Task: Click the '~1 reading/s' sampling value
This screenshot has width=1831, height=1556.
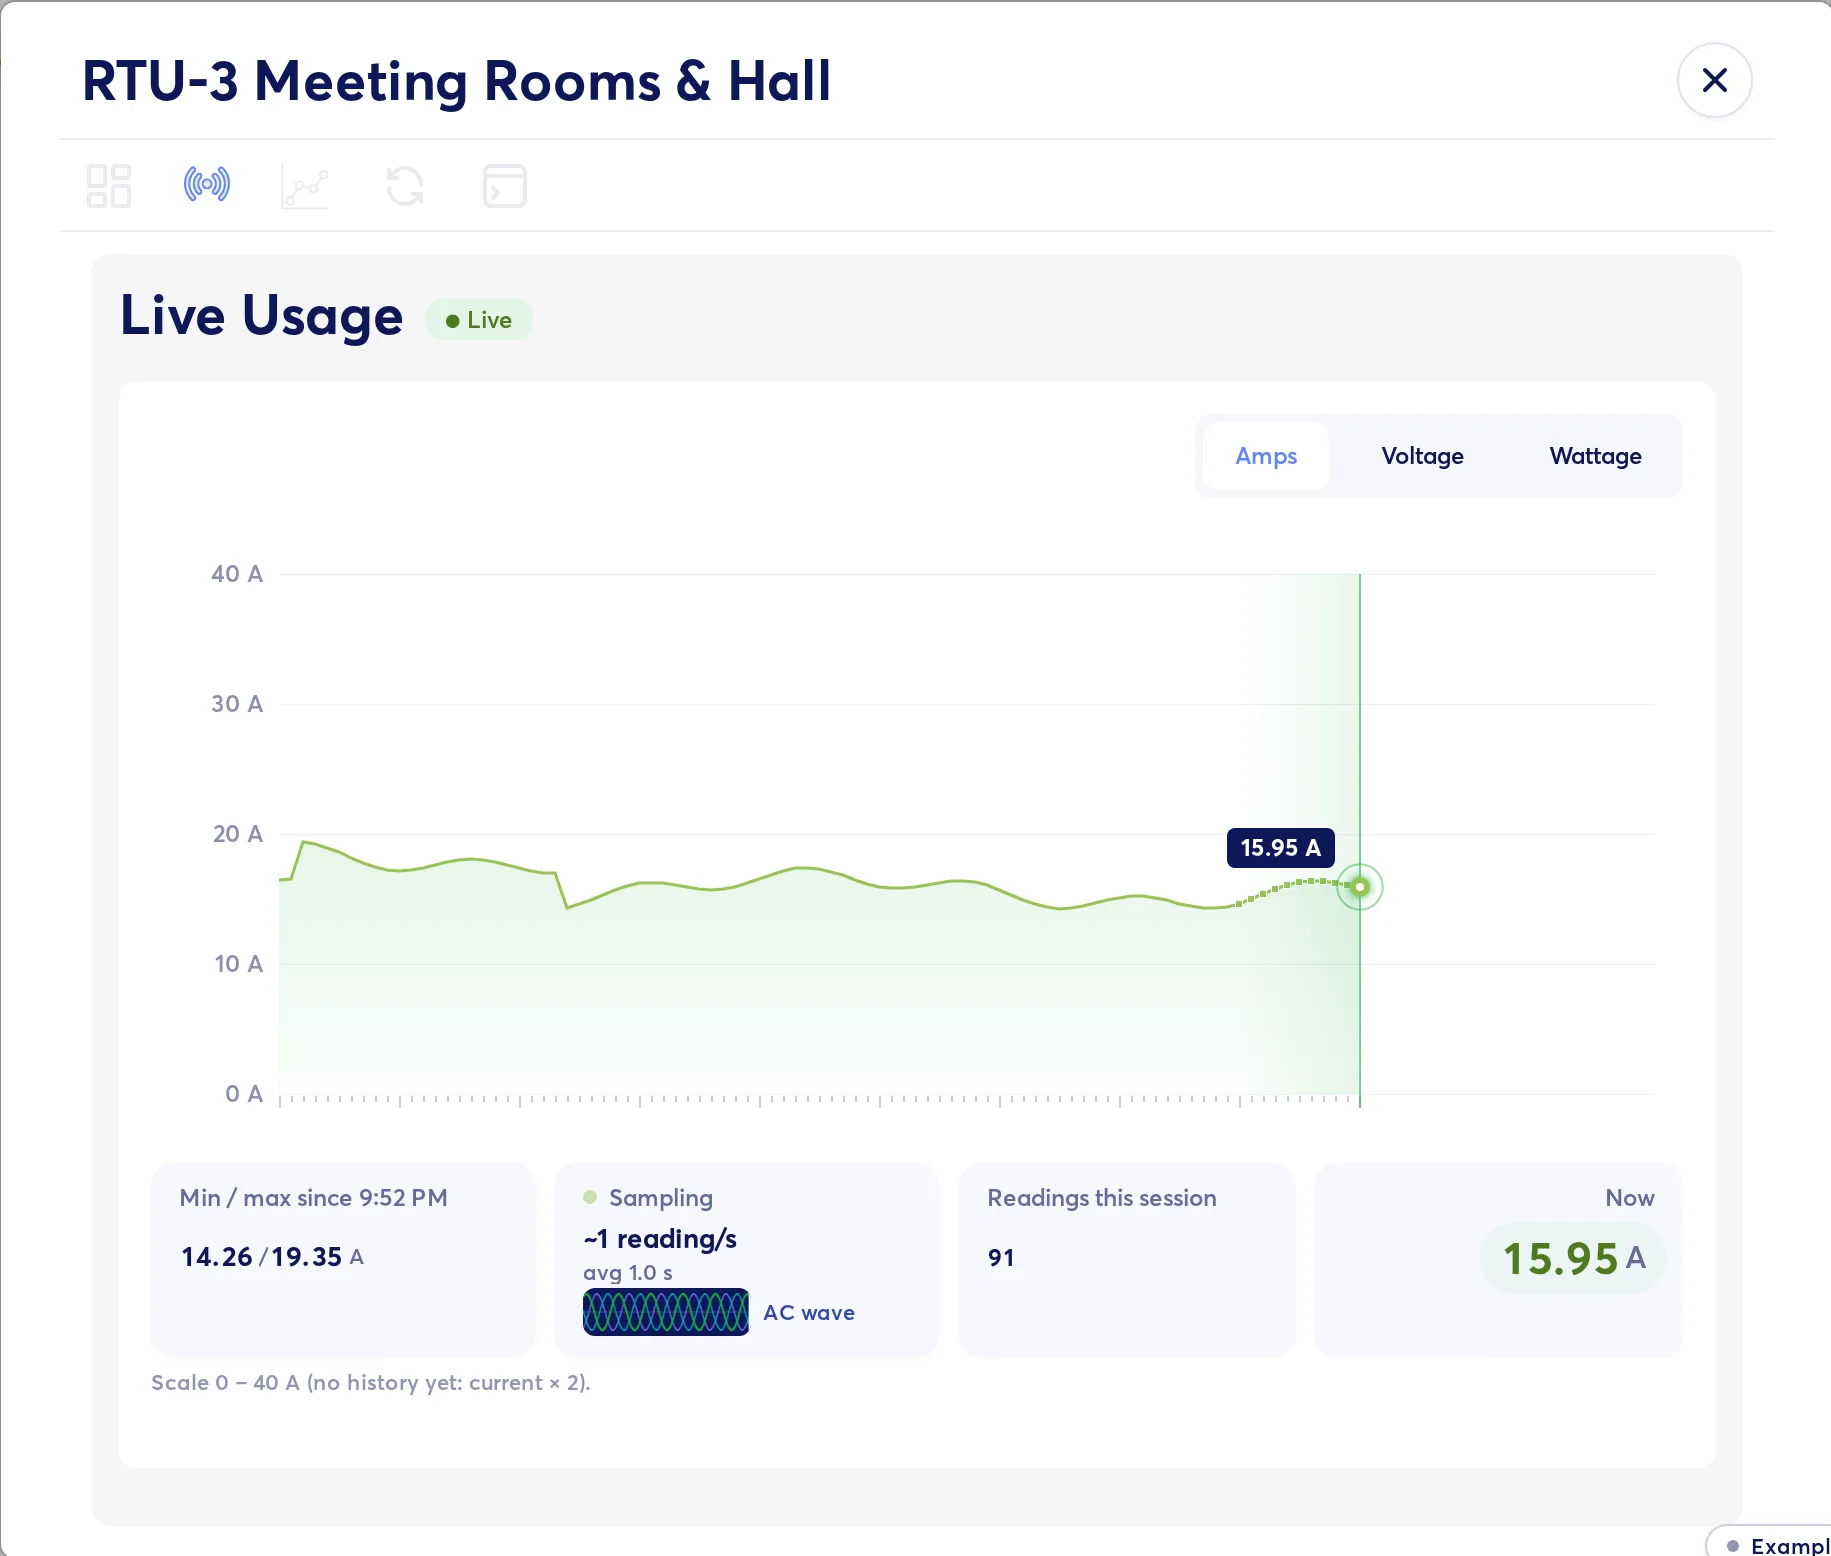Action: (660, 1239)
